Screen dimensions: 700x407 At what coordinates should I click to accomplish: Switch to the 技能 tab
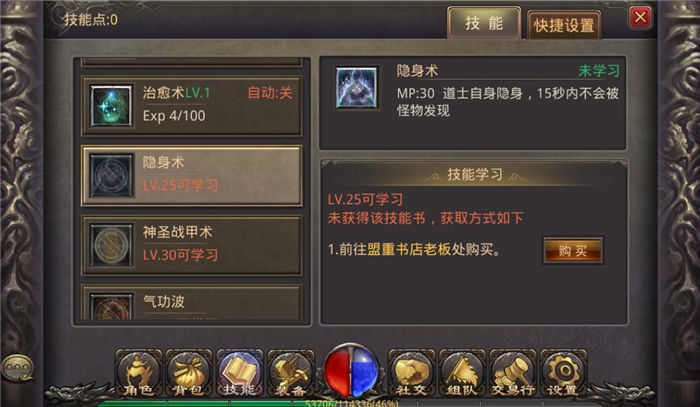[x=484, y=23]
